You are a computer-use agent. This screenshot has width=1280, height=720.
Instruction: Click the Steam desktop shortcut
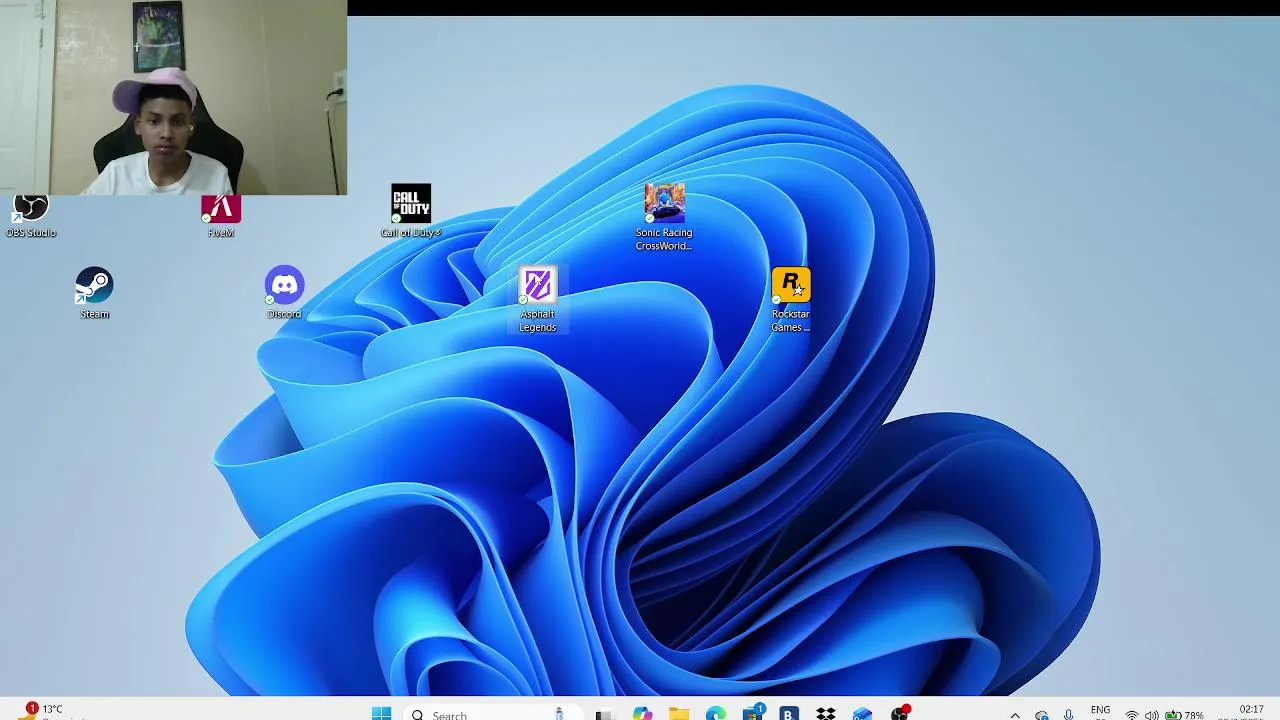pos(95,293)
